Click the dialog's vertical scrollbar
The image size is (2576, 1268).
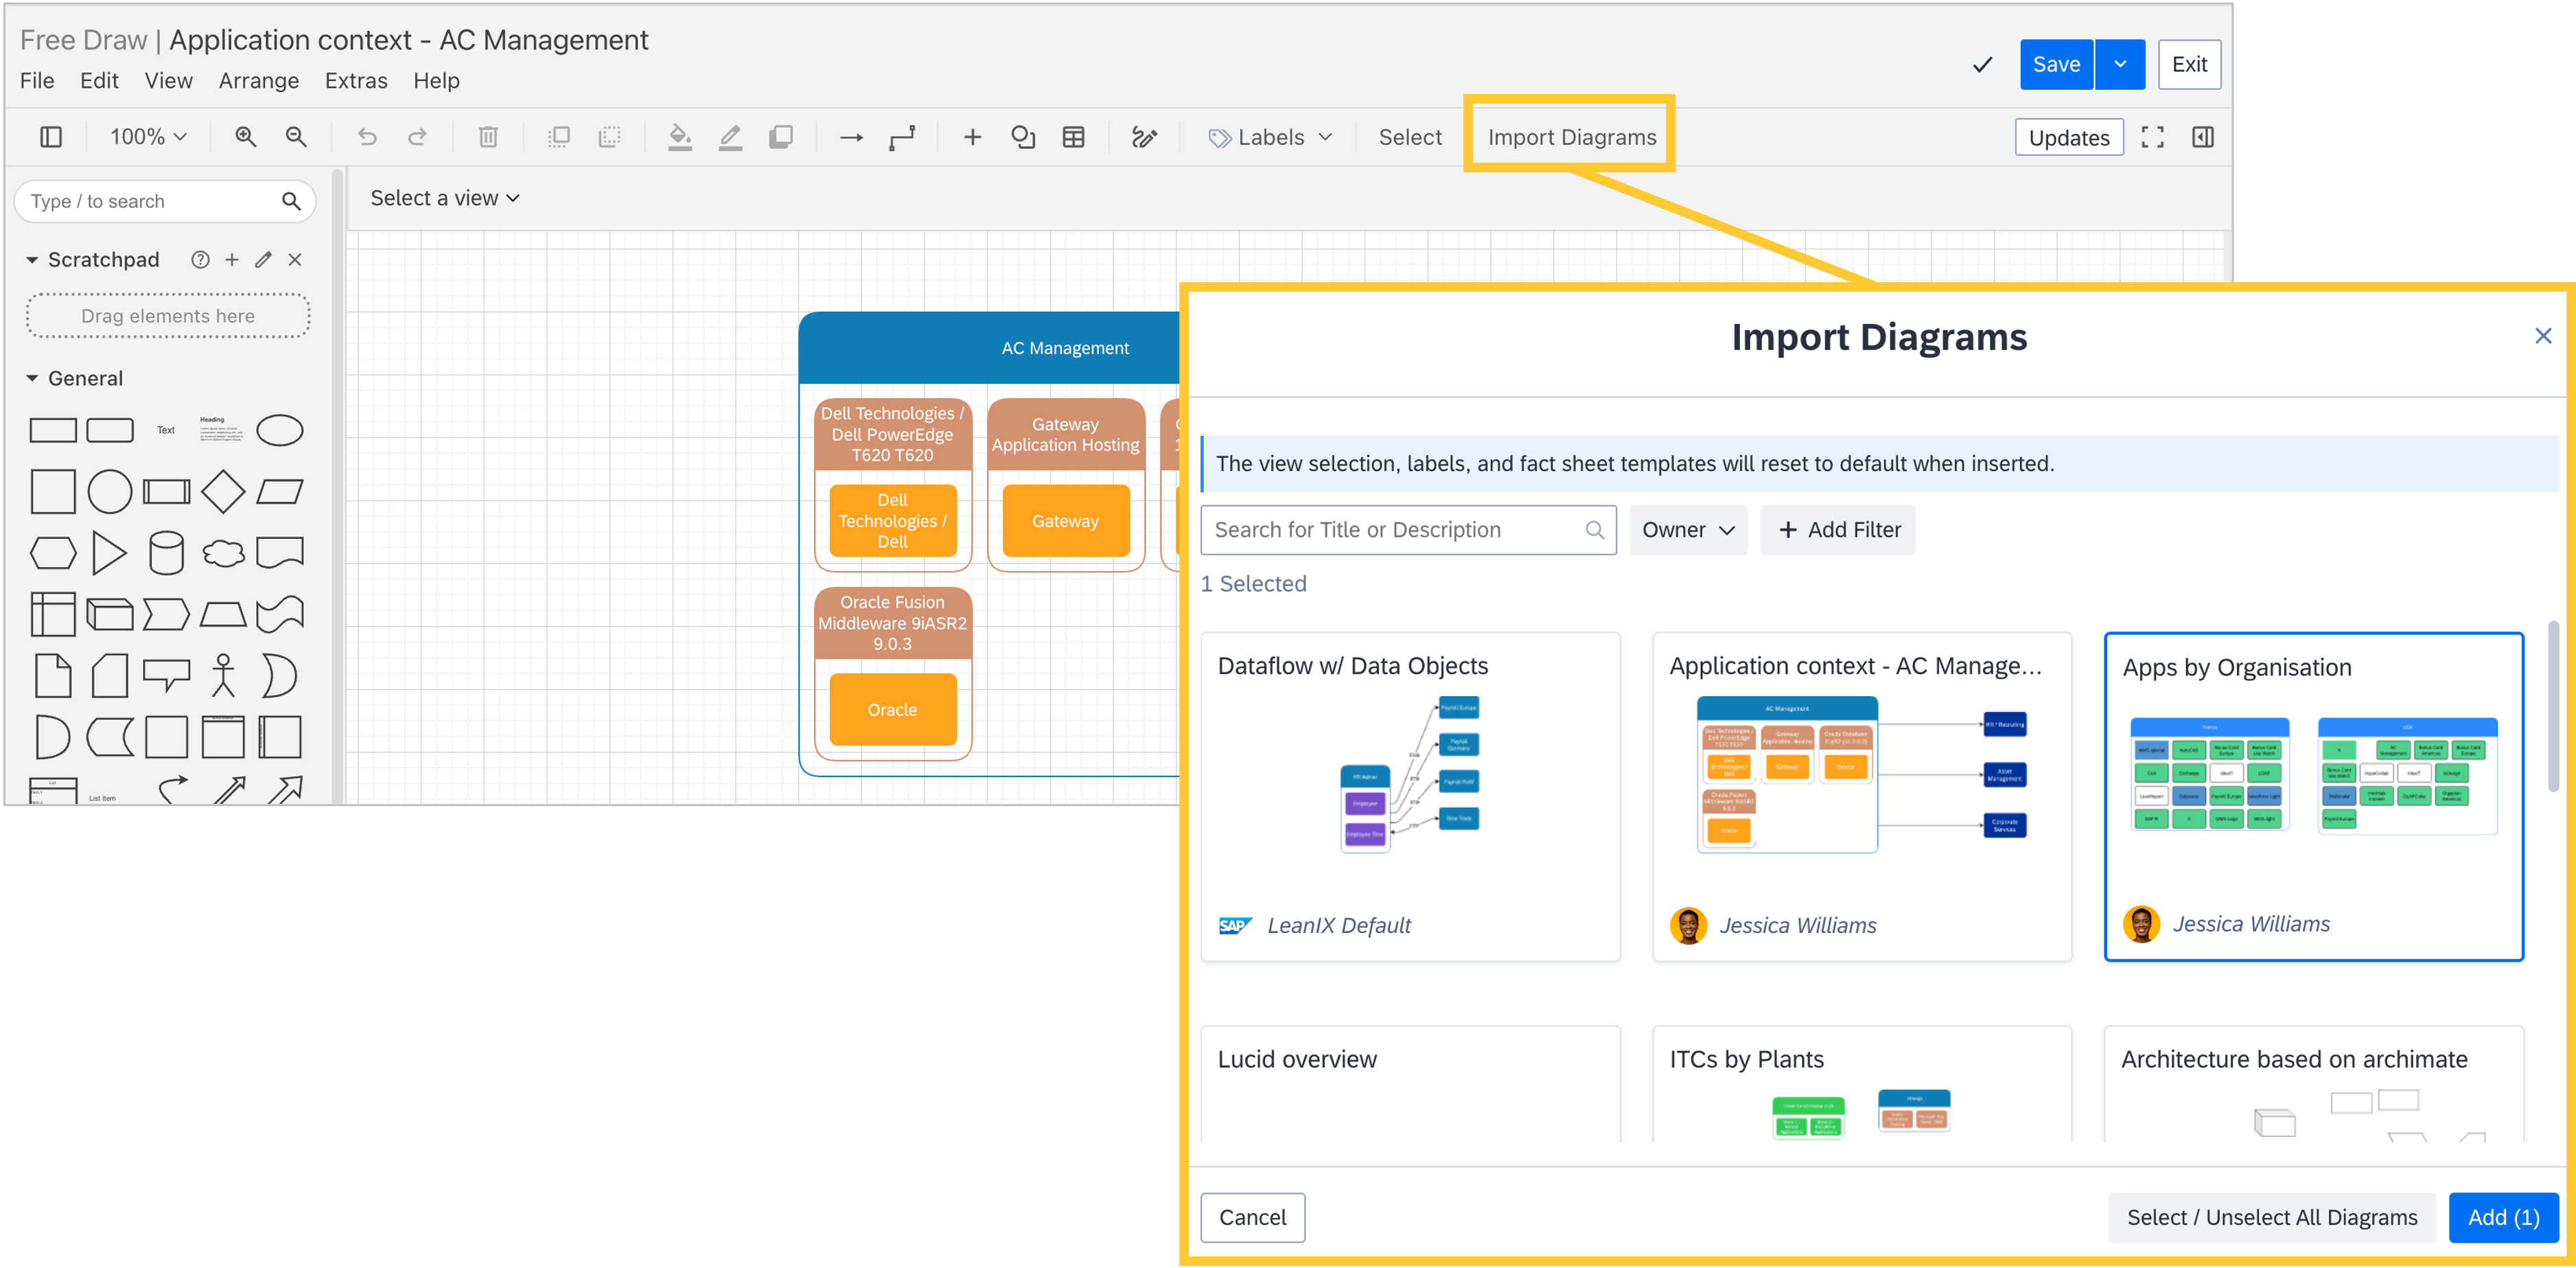[2552, 706]
